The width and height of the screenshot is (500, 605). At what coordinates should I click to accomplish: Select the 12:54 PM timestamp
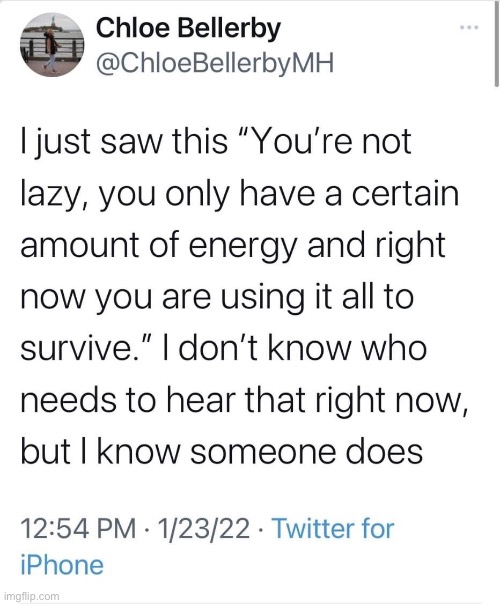pos(78,529)
